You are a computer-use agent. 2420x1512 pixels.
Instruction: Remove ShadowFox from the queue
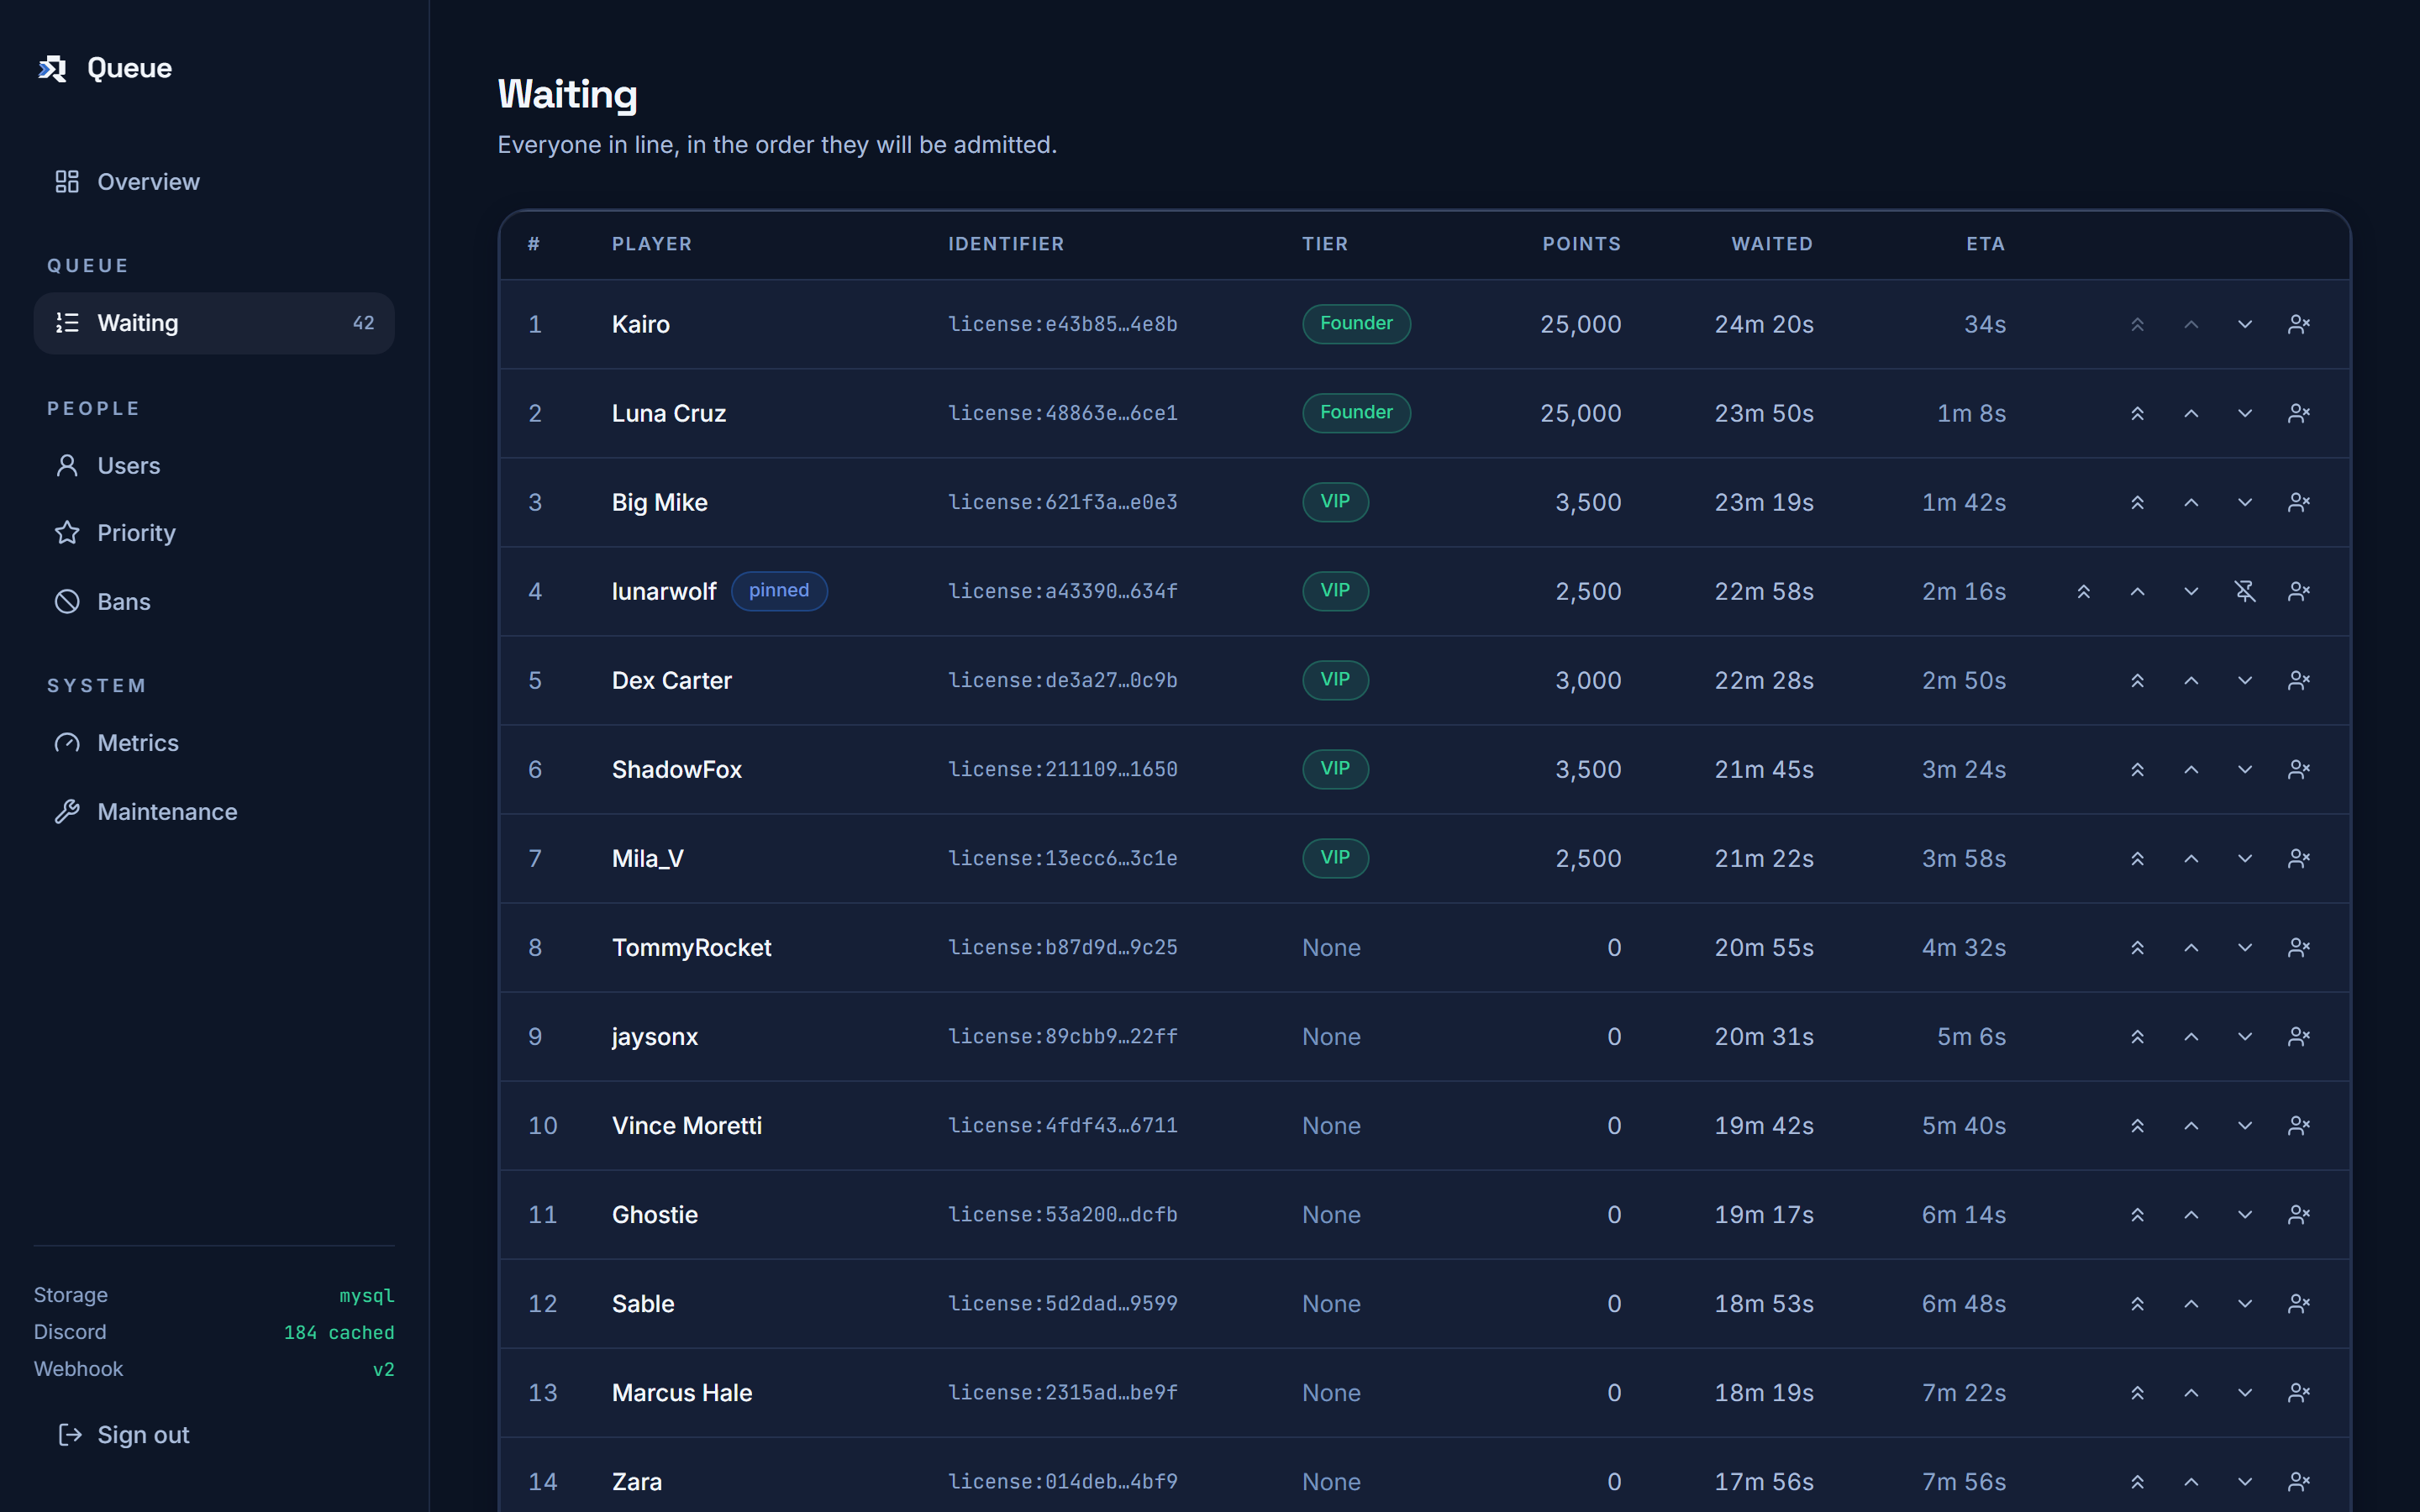click(2299, 769)
